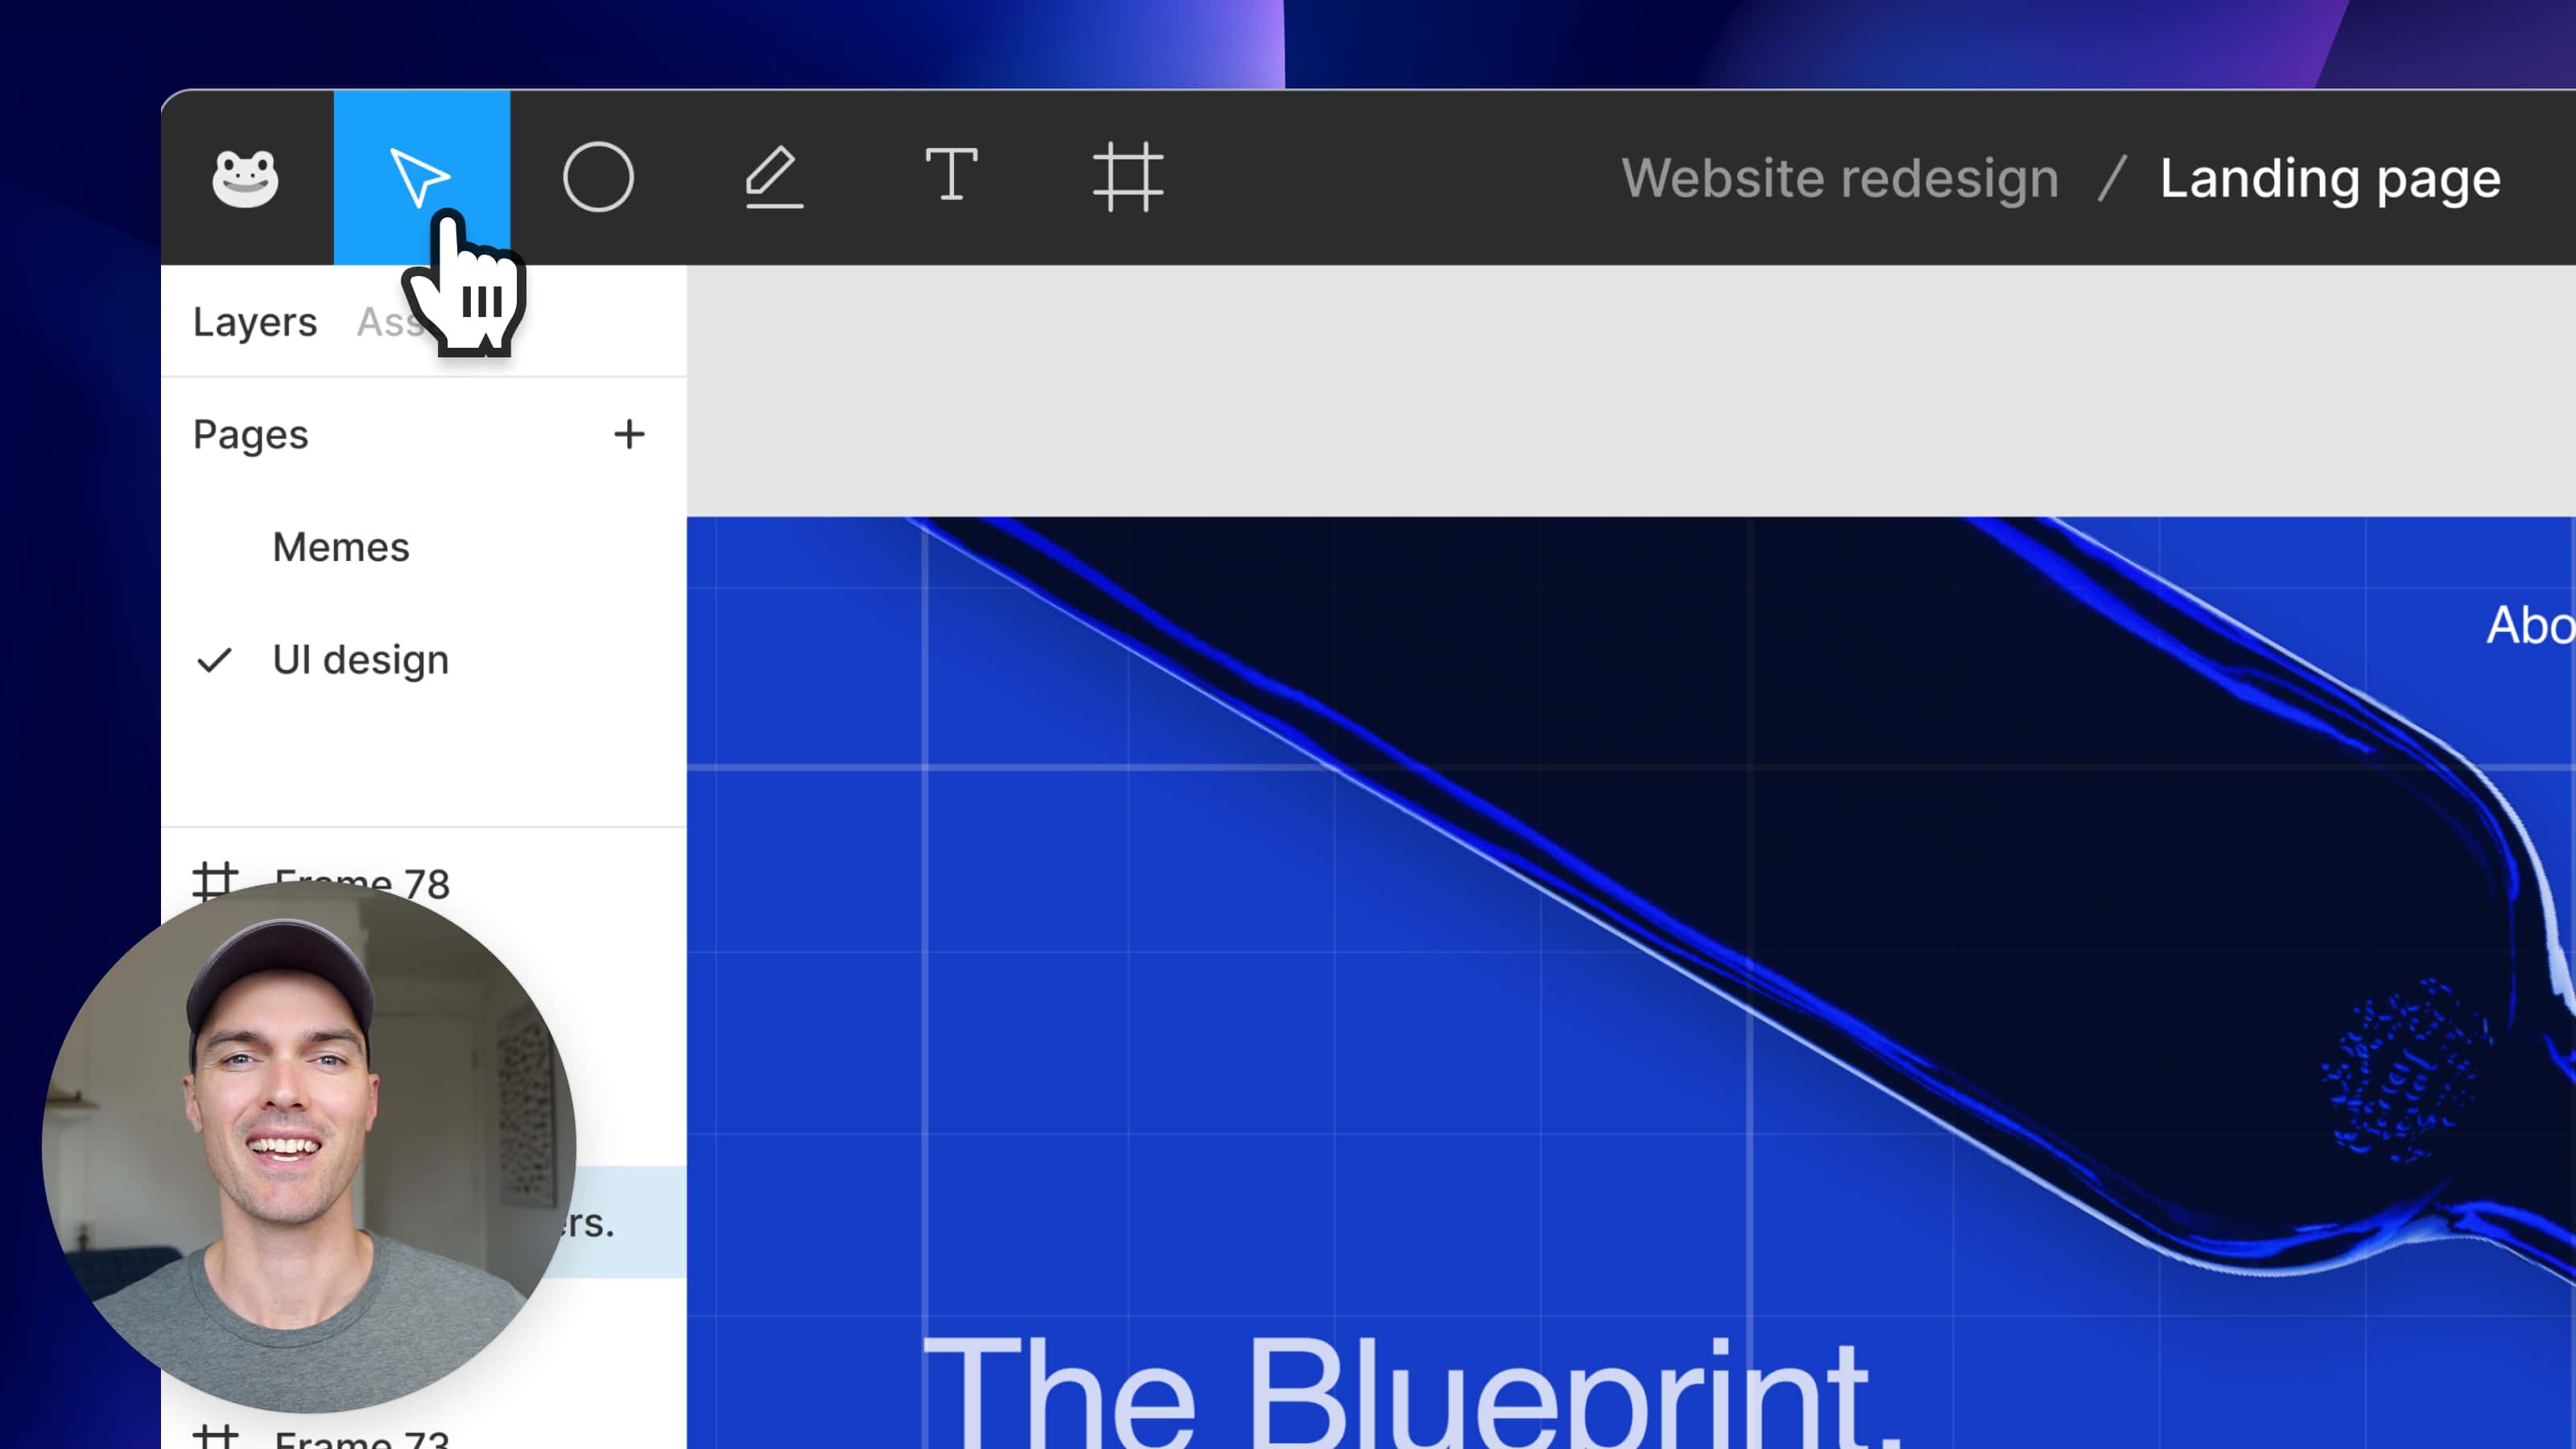Collapse the Pages section header
The height and width of the screenshot is (1449, 2576).
click(251, 434)
